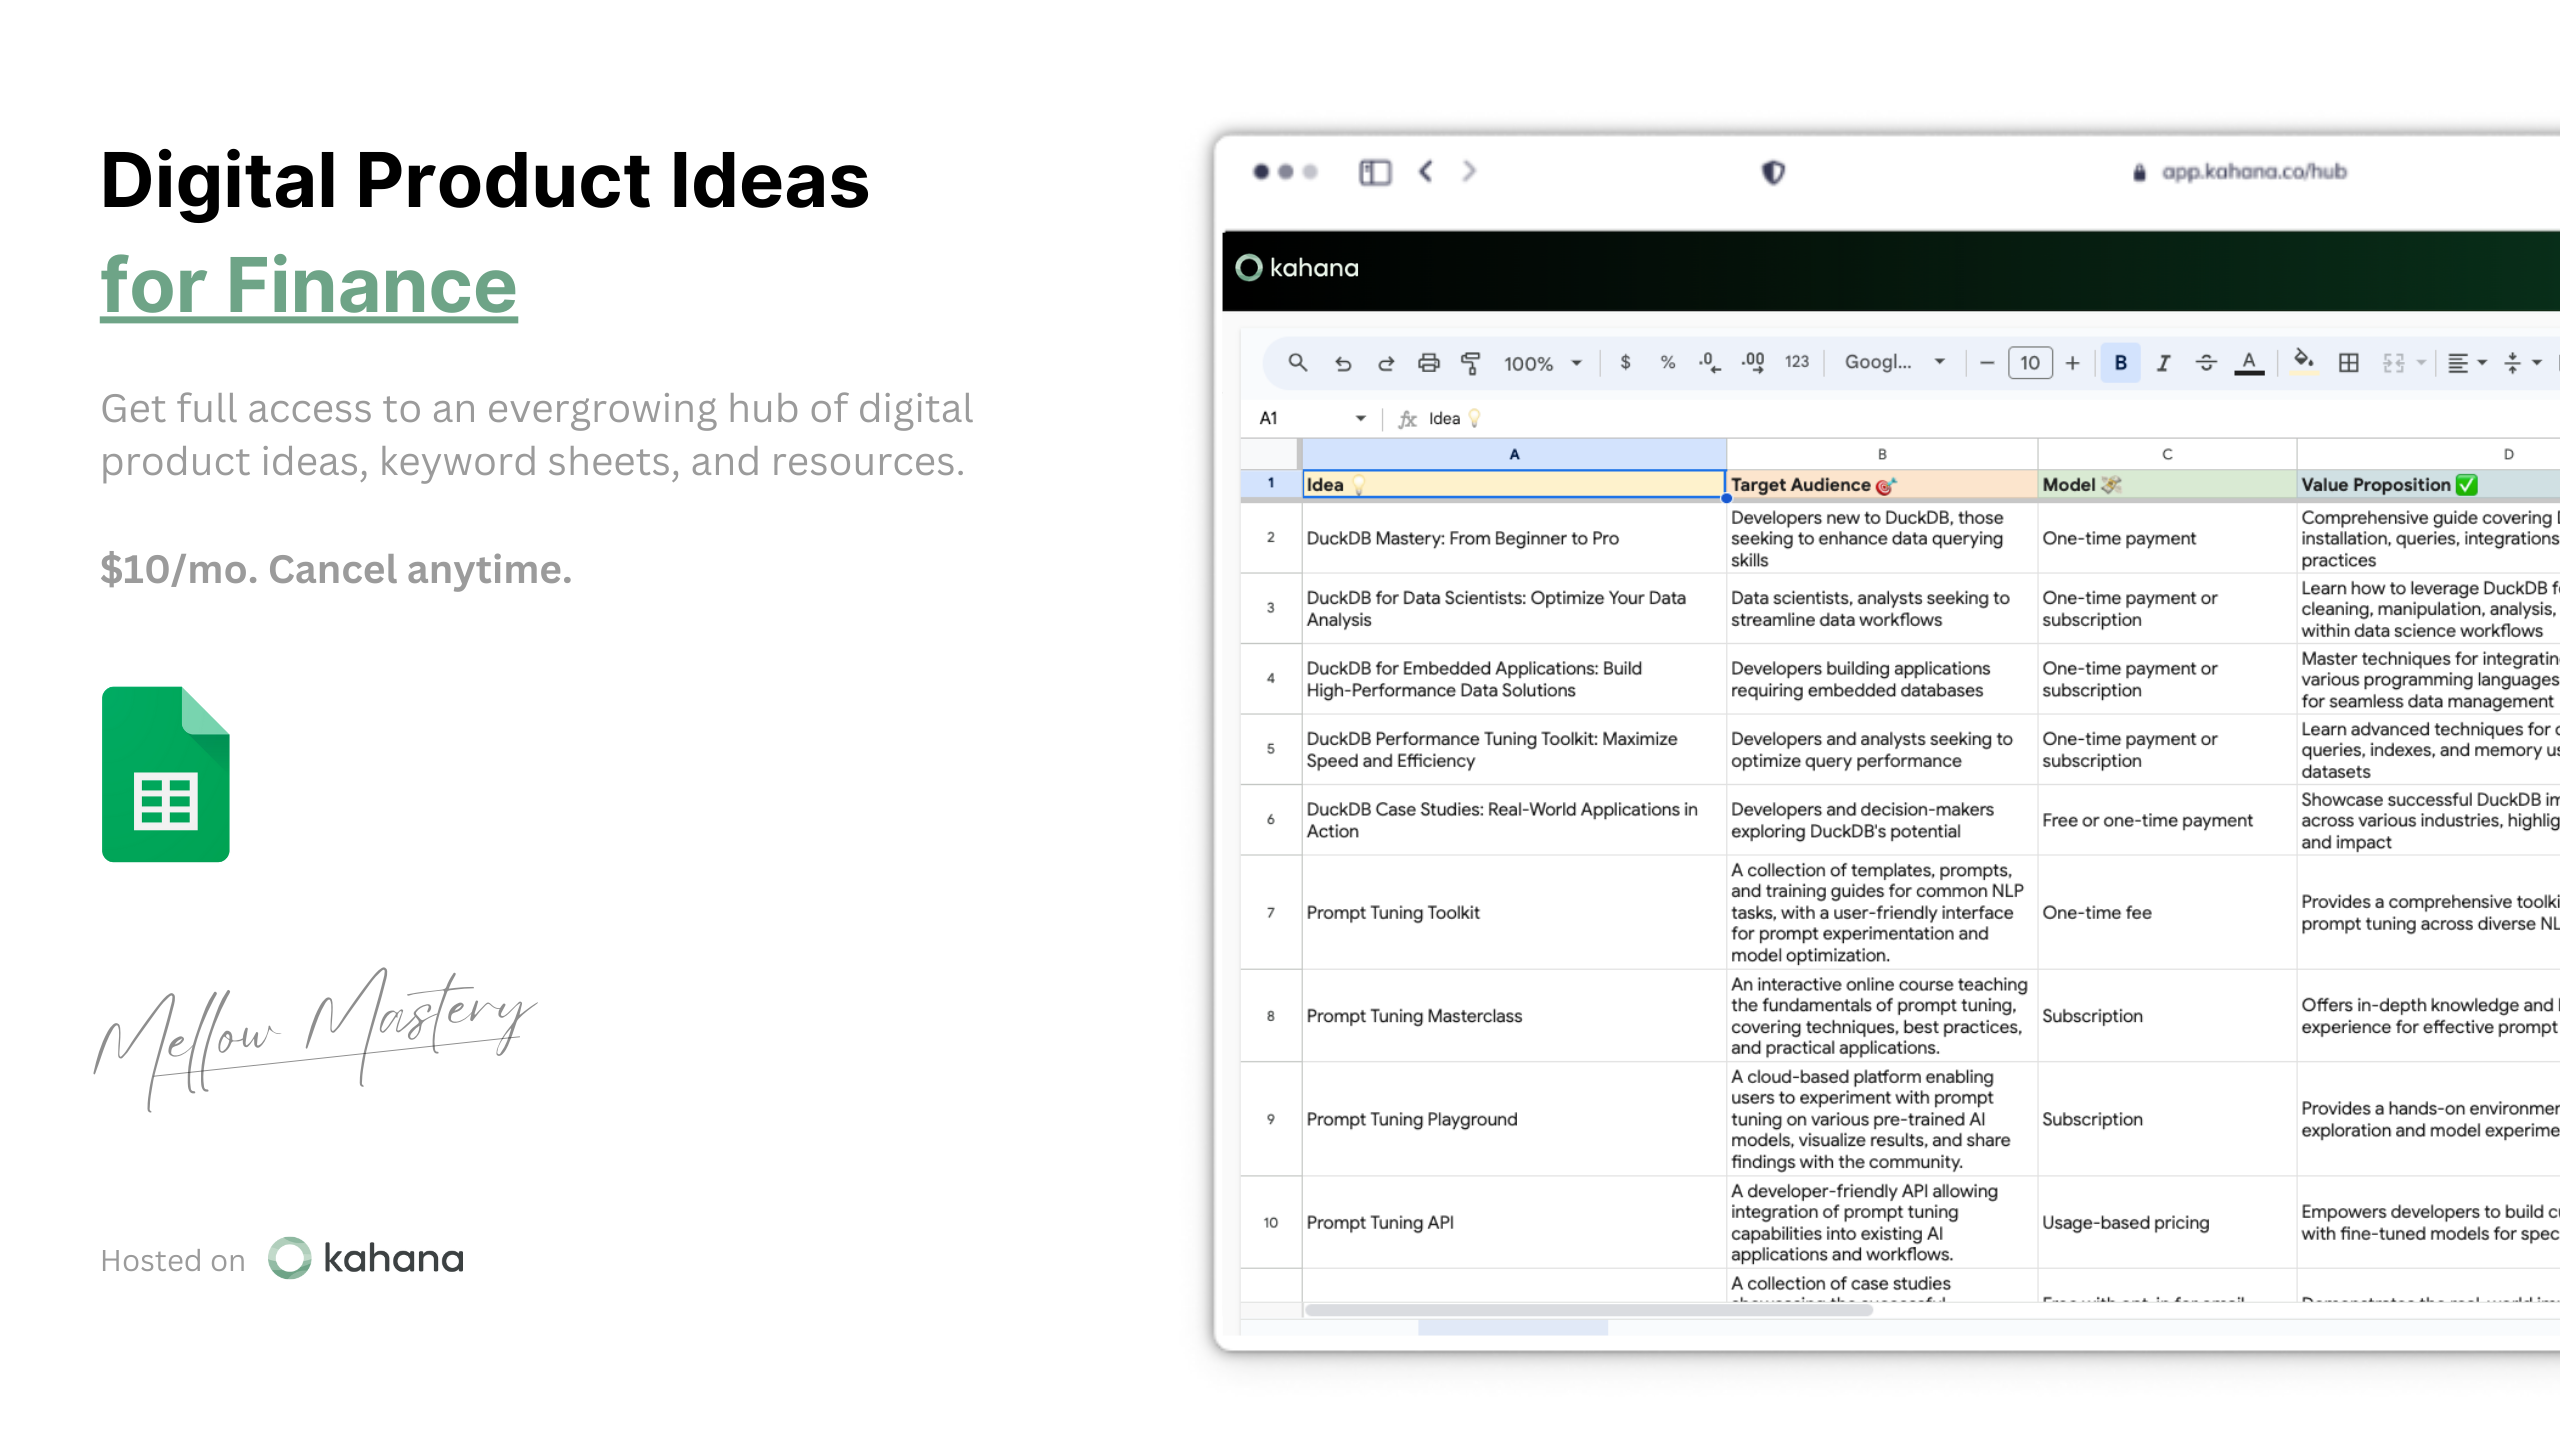
Task: Open the Googl... font family dropdown
Action: pos(1894,362)
